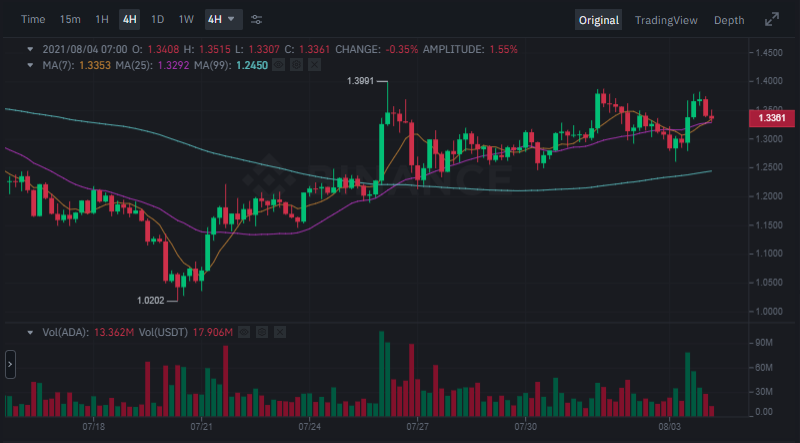The image size is (800, 443).
Task: Remove the MA indicator with X
Action: (314, 65)
